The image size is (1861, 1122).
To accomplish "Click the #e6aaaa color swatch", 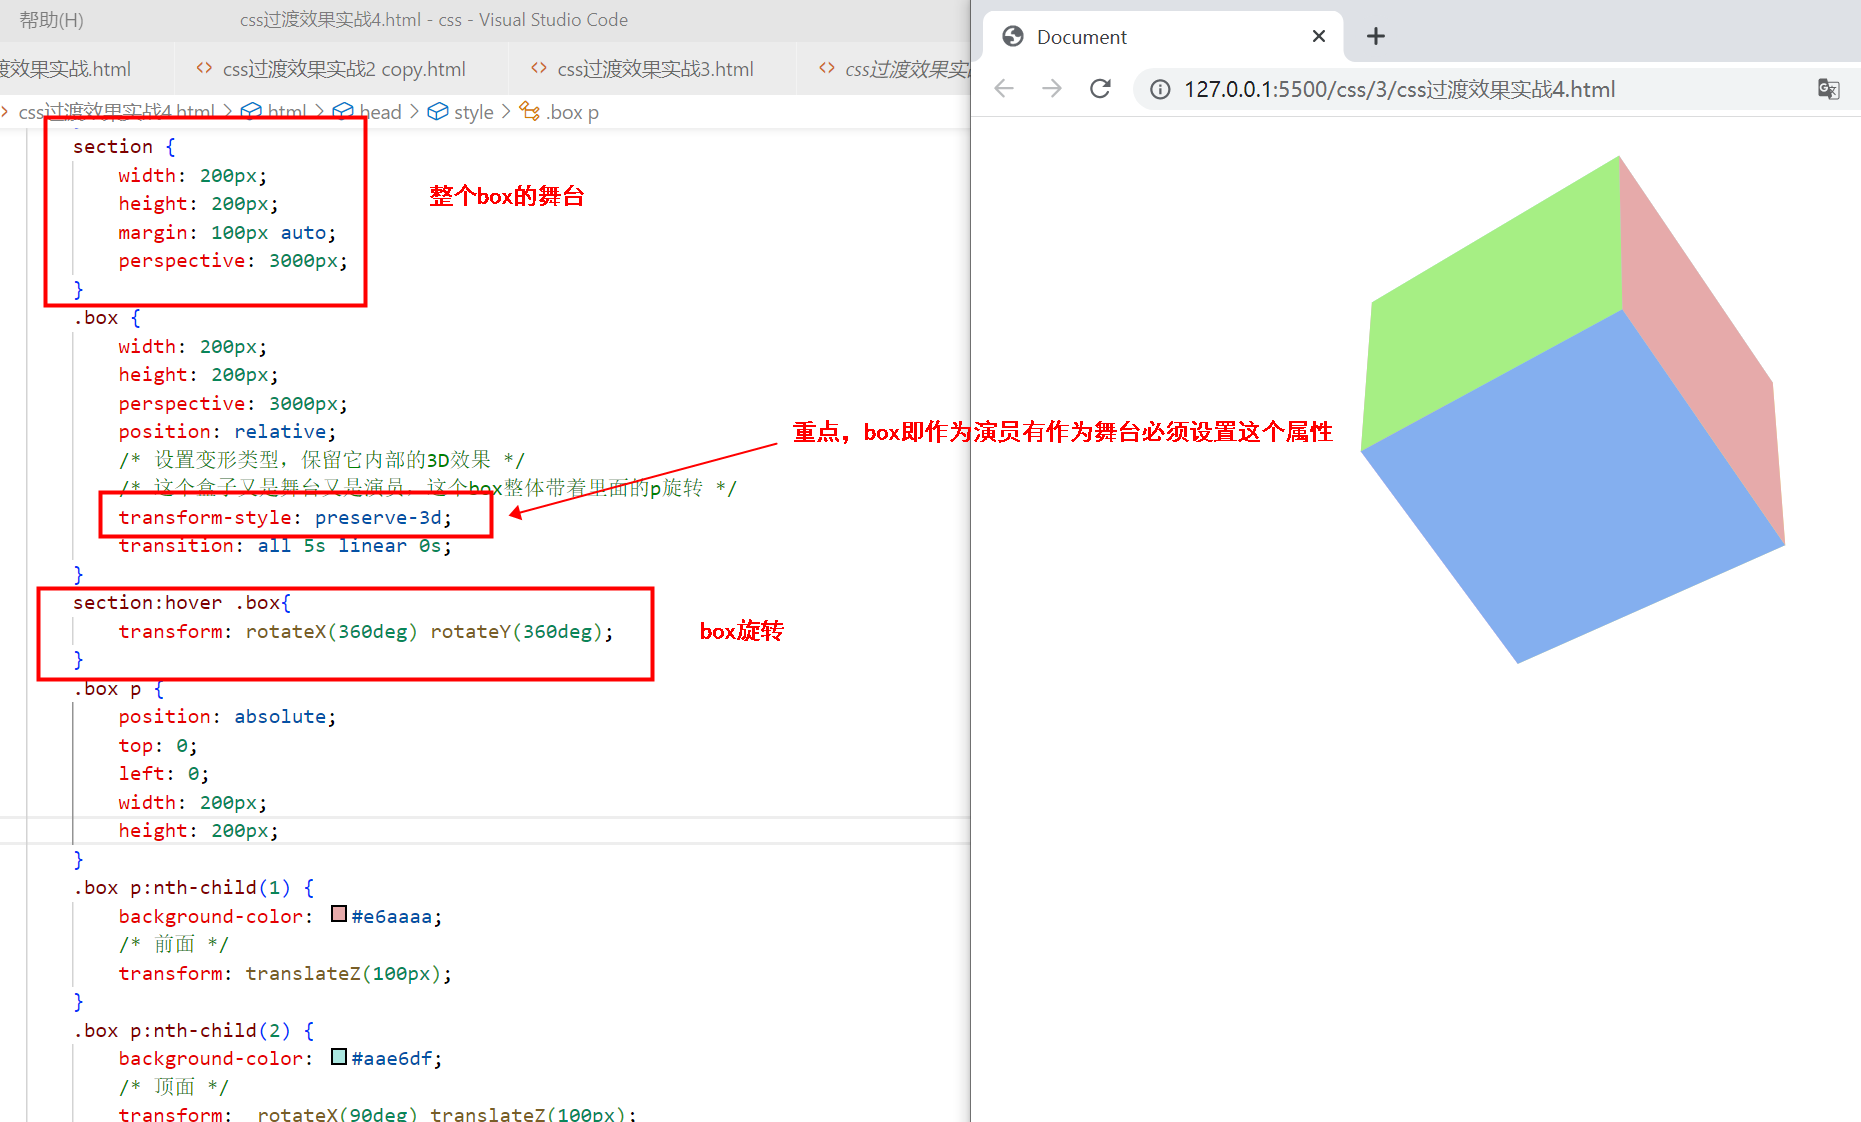I will pos(339,914).
